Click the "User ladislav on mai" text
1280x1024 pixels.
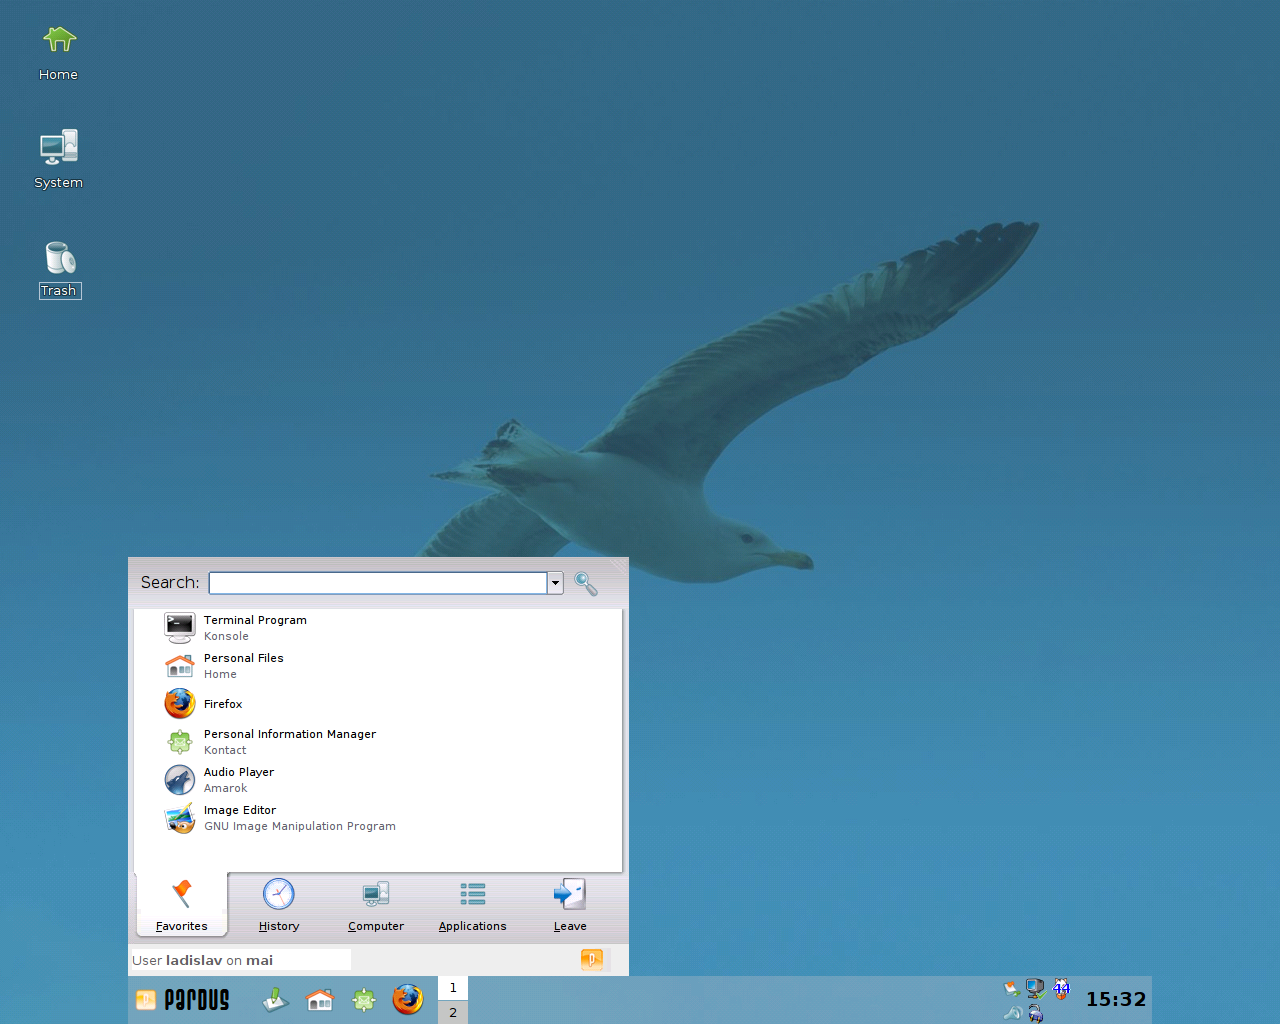pos(202,960)
